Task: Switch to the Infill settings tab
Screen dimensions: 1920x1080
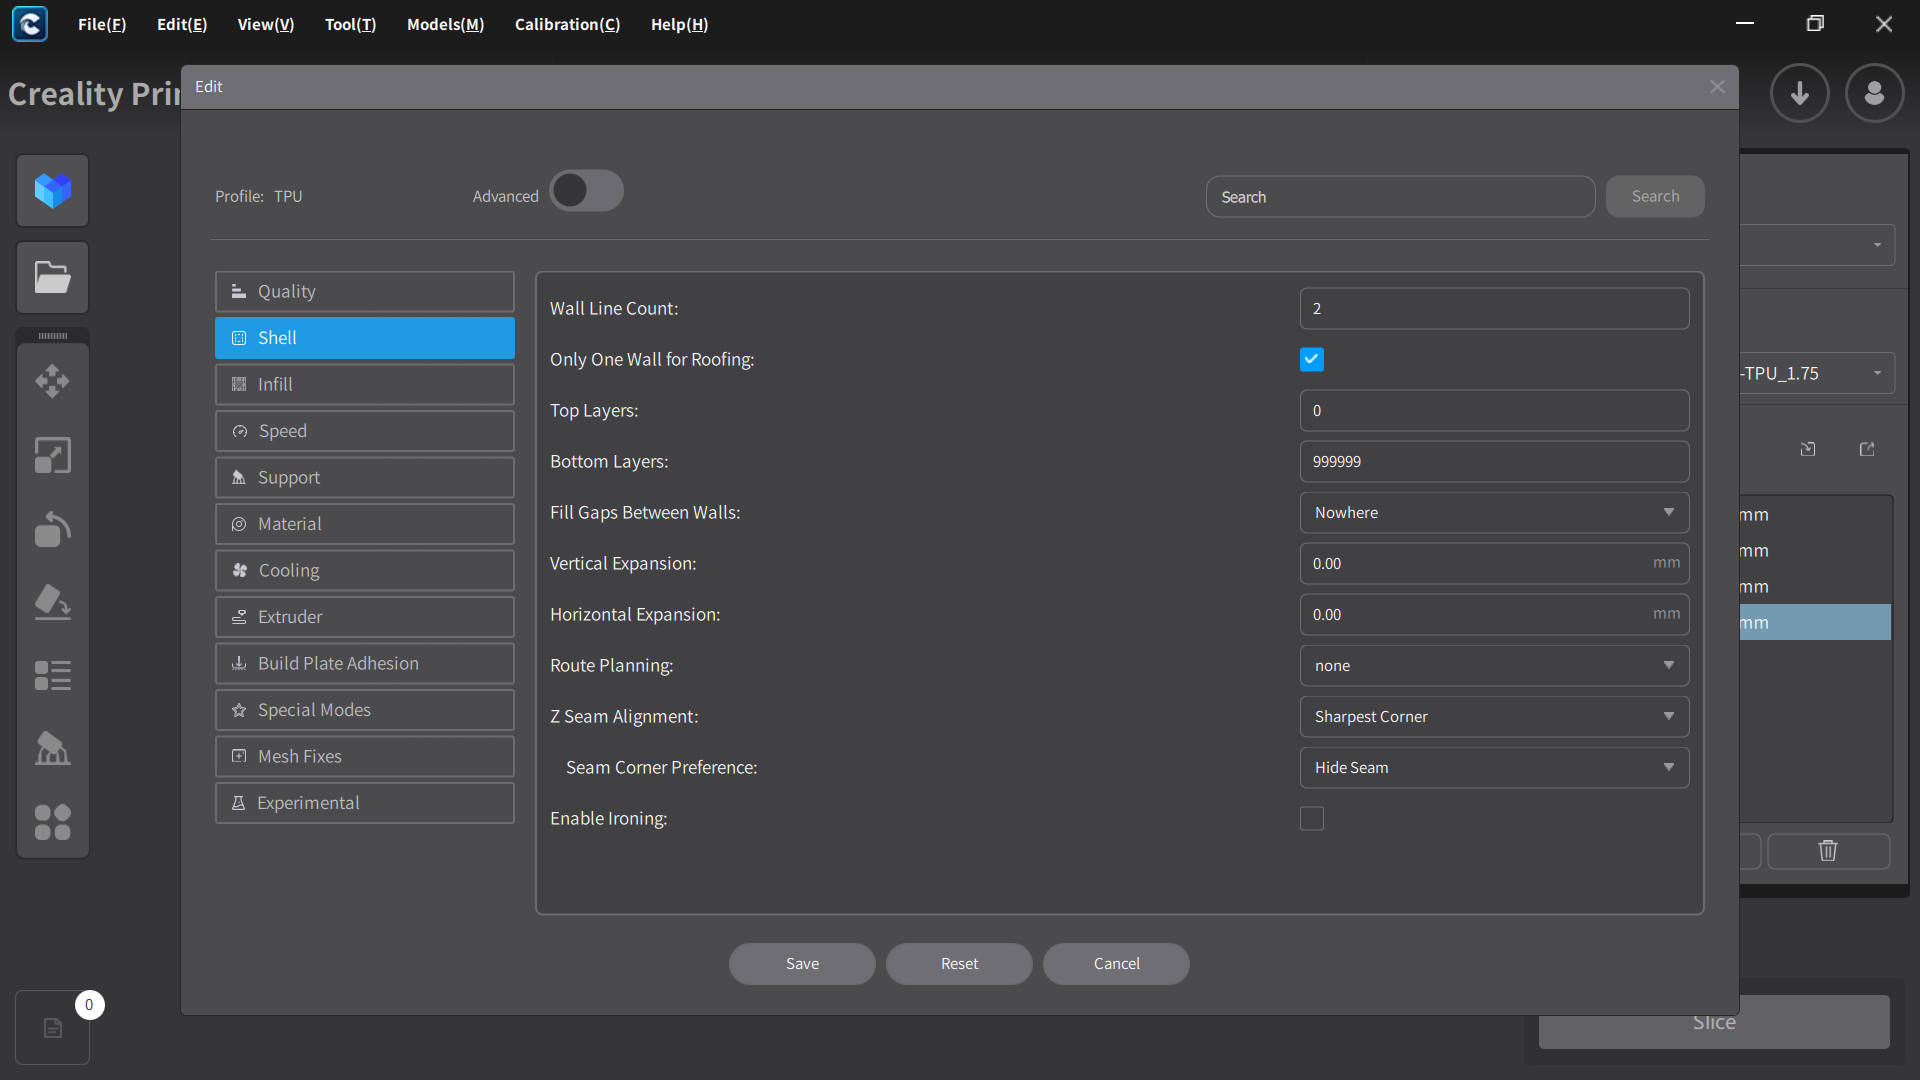Action: point(365,384)
